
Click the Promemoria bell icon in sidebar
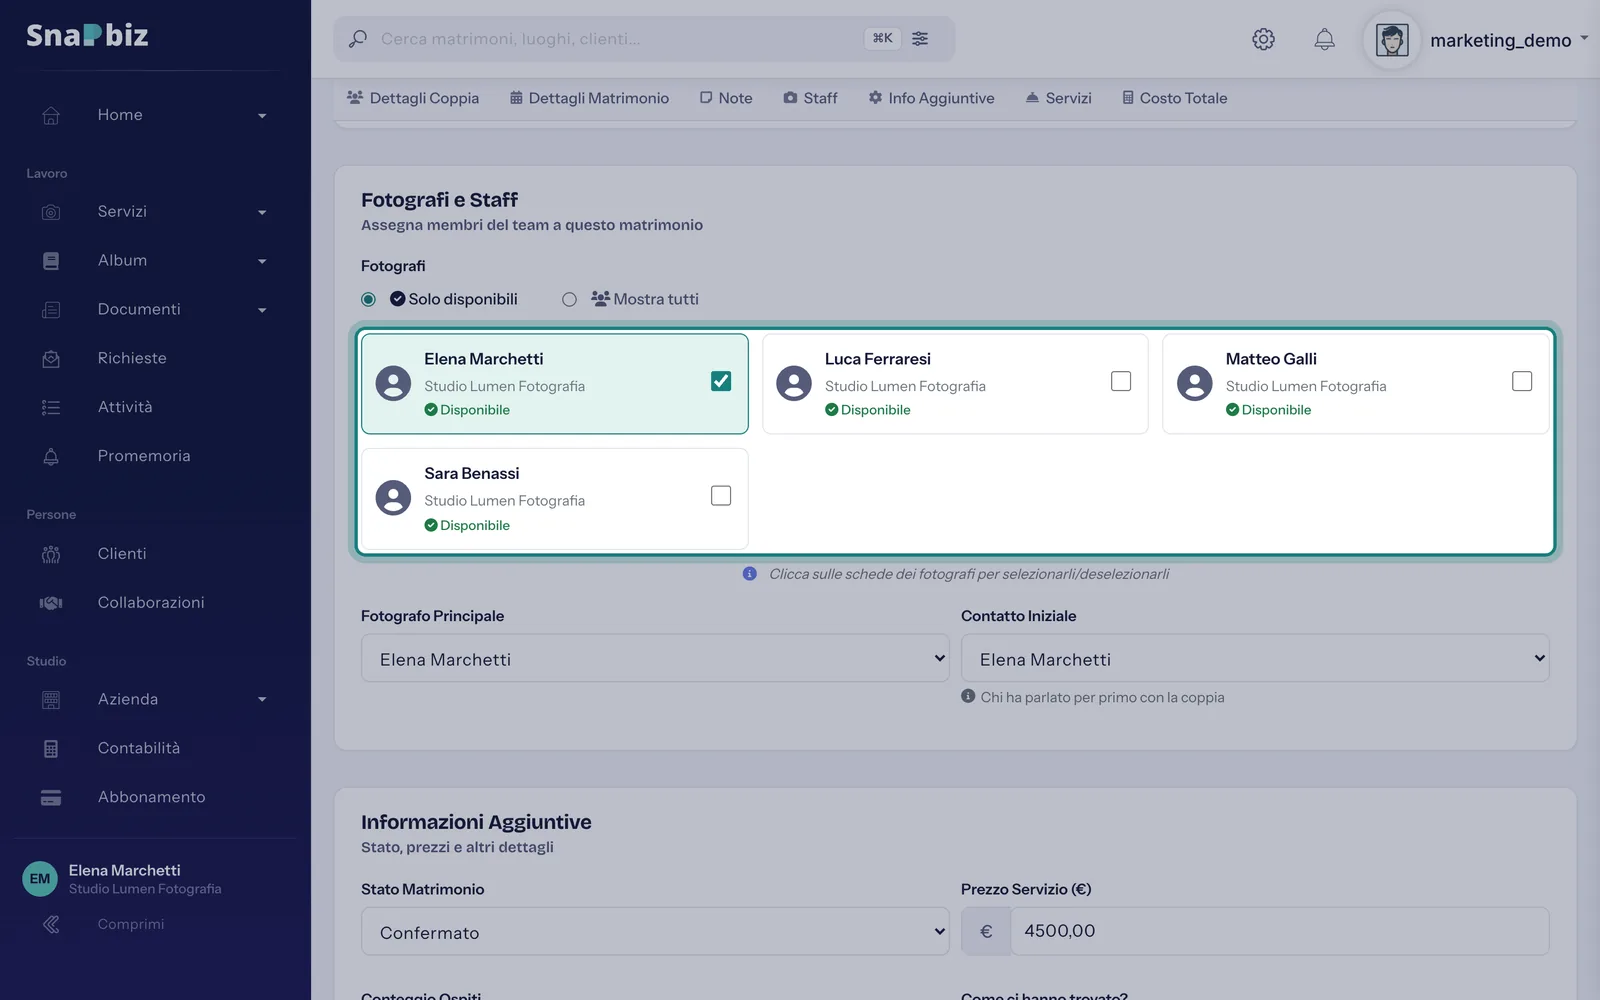click(x=51, y=456)
